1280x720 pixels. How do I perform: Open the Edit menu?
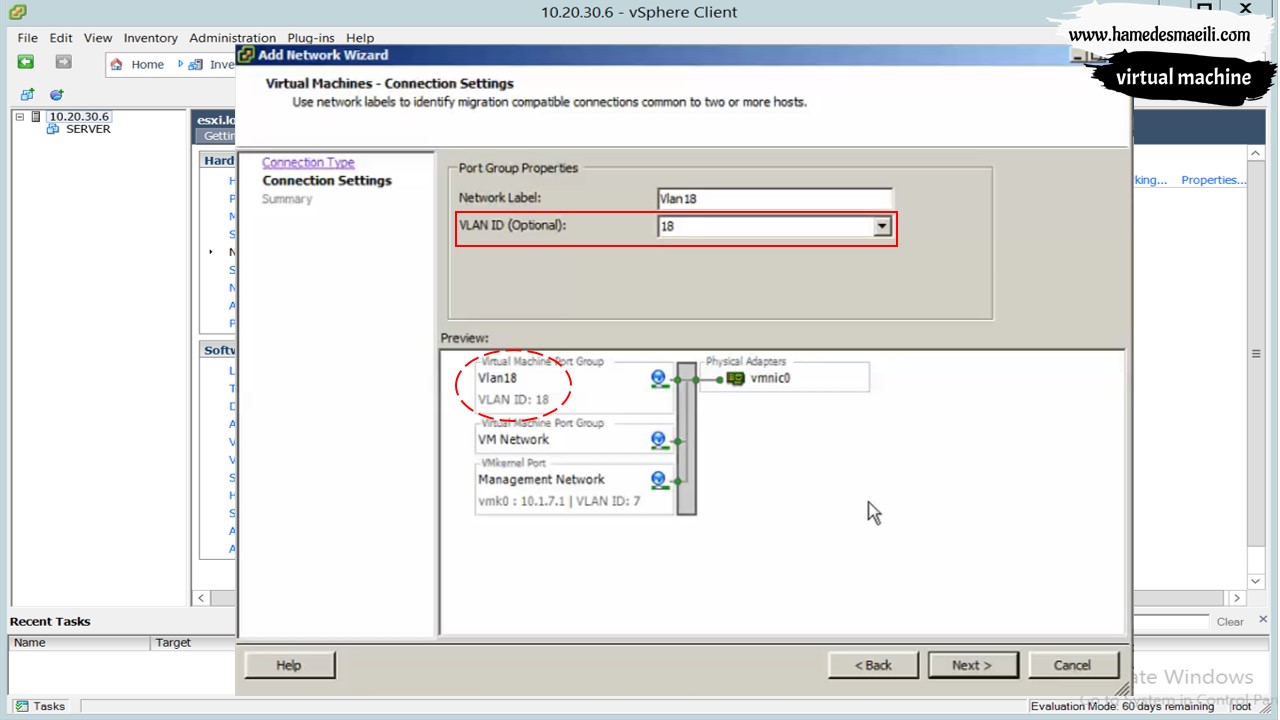pyautogui.click(x=61, y=38)
